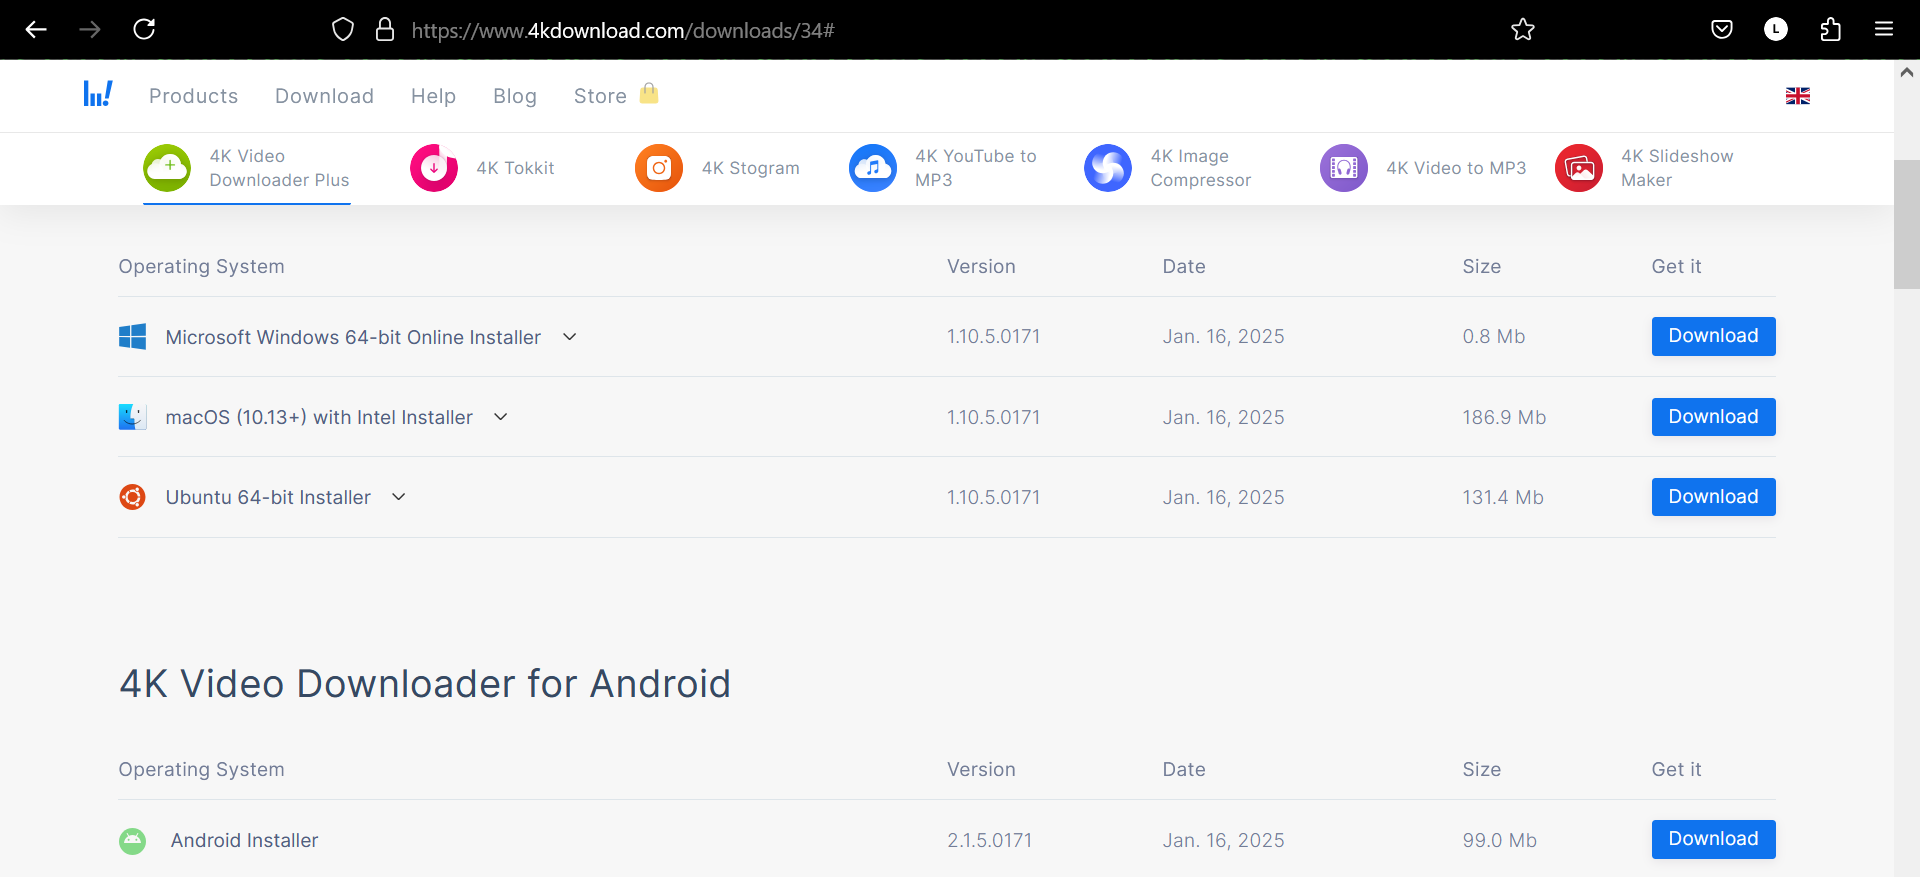Expand the macOS installer options chevron

501,417
